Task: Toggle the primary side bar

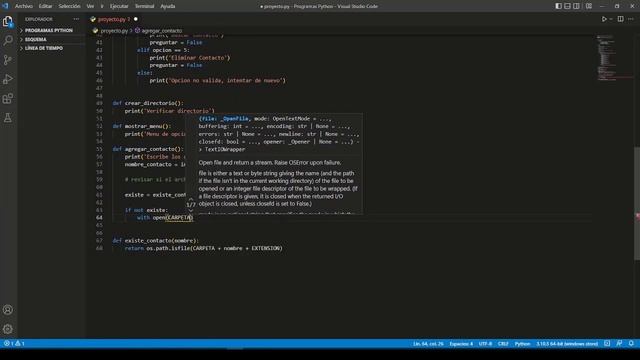Action: tap(558, 6)
